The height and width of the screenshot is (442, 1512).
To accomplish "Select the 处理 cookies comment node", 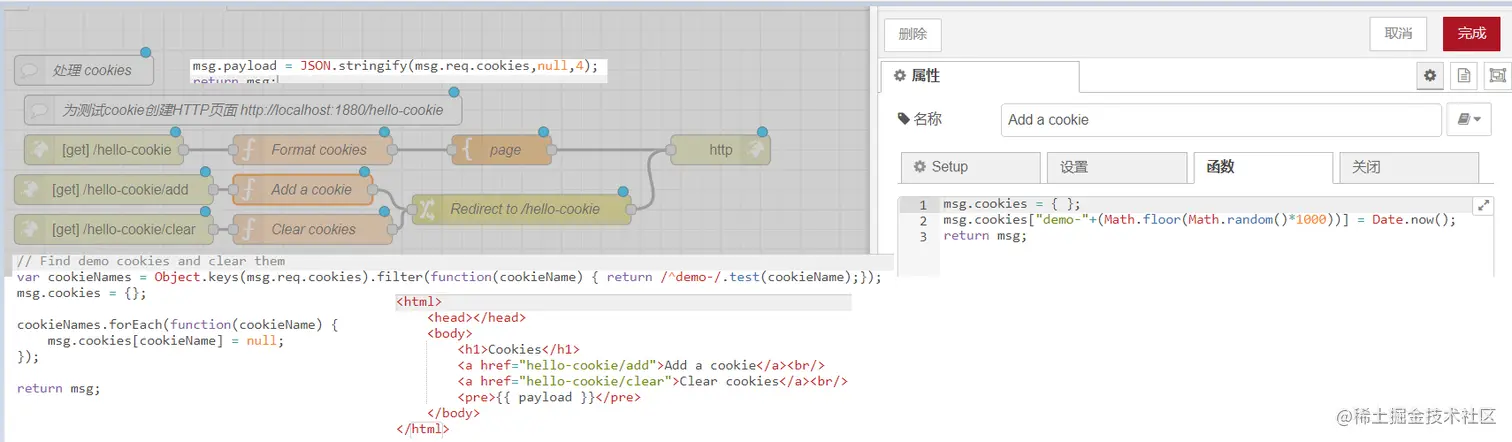I will click(85, 71).
